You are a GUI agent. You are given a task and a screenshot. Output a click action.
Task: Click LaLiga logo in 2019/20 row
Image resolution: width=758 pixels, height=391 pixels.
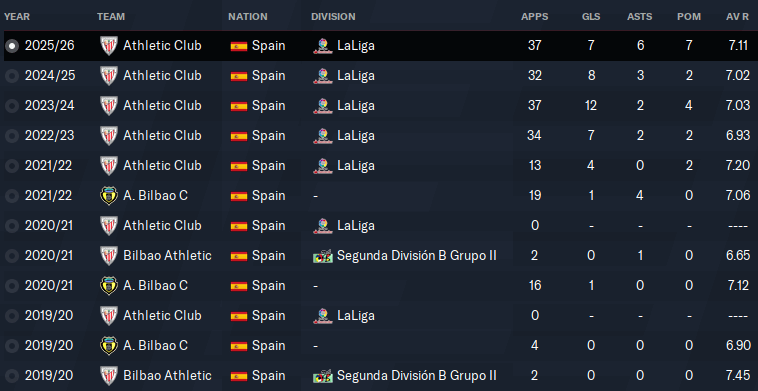[322, 316]
